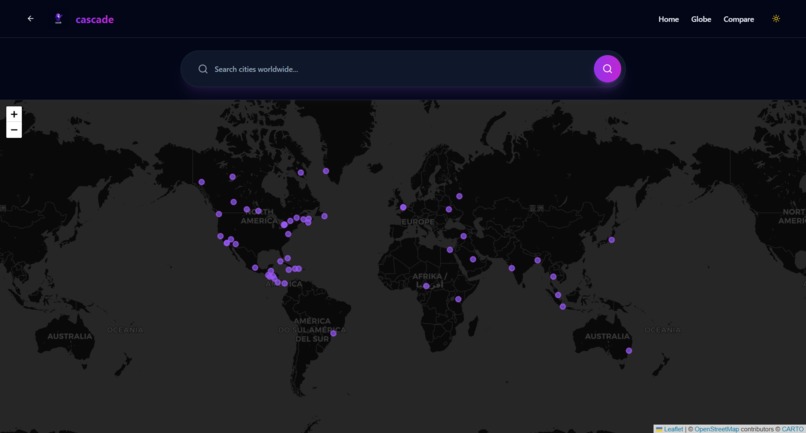Select the city marker in Ireland
This screenshot has height=433, width=806.
click(x=403, y=207)
